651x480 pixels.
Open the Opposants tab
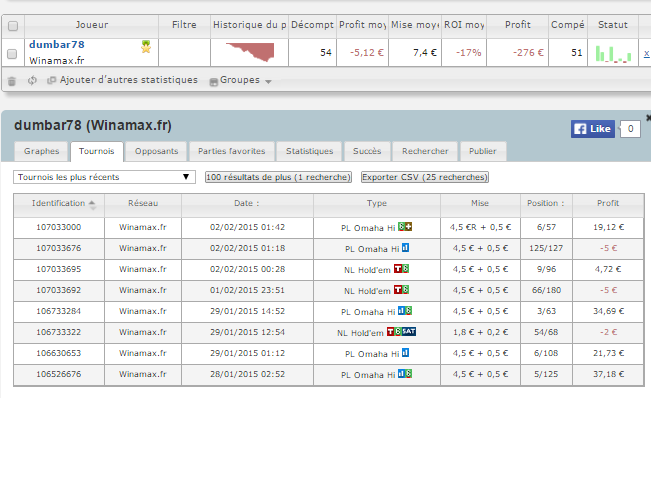[x=157, y=151]
